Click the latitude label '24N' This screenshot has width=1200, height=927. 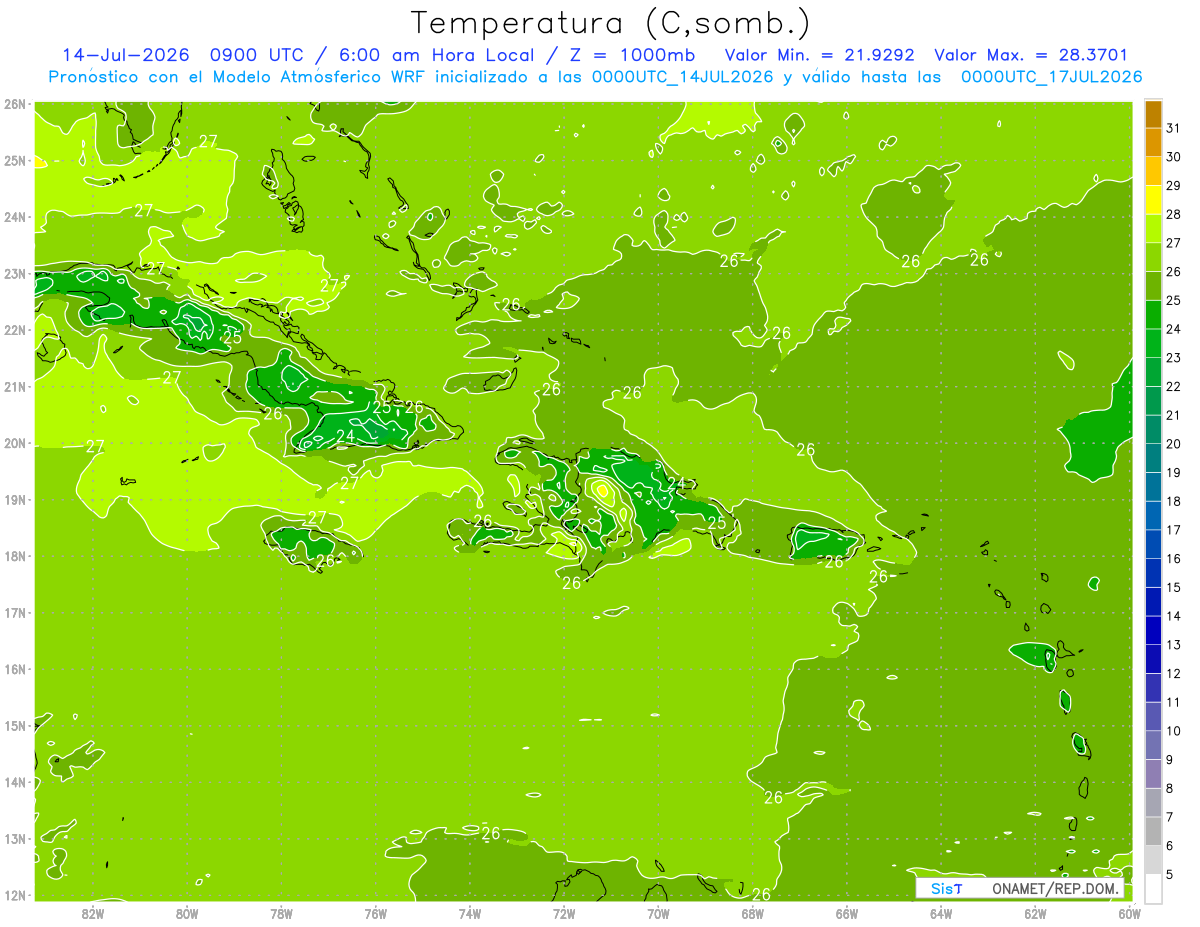click(x=15, y=217)
